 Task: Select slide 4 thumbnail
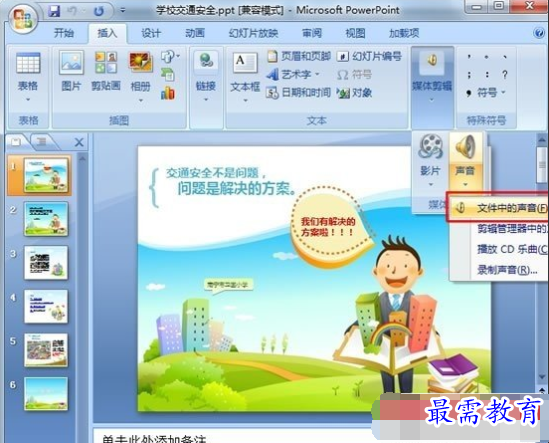click(46, 306)
